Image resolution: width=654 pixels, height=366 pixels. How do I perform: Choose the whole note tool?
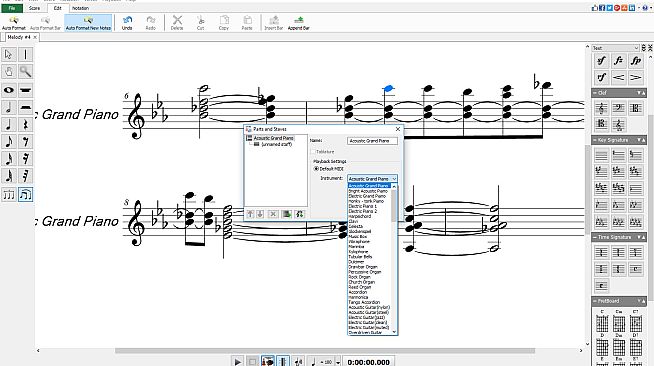[x=9, y=90]
